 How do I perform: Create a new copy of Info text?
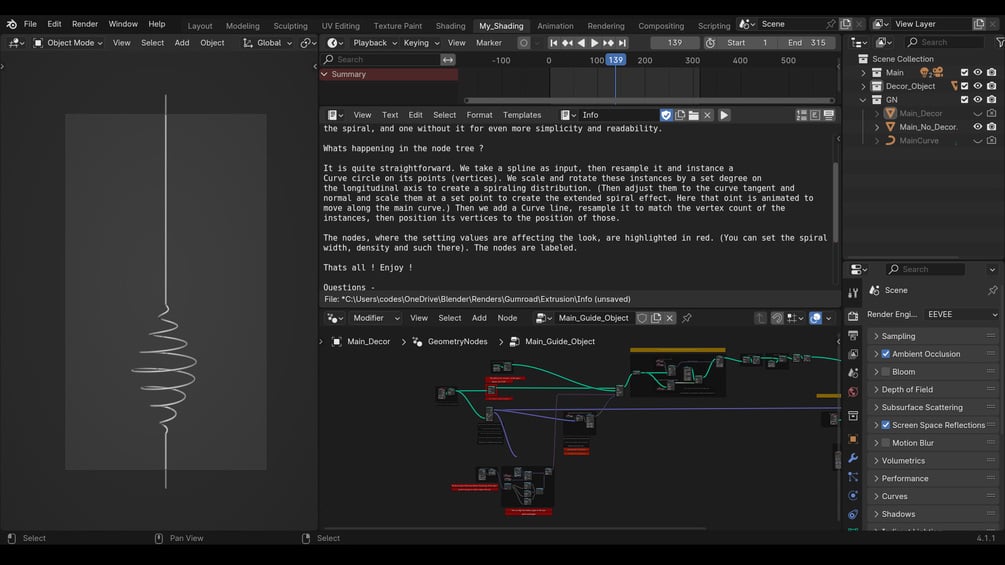(x=680, y=115)
